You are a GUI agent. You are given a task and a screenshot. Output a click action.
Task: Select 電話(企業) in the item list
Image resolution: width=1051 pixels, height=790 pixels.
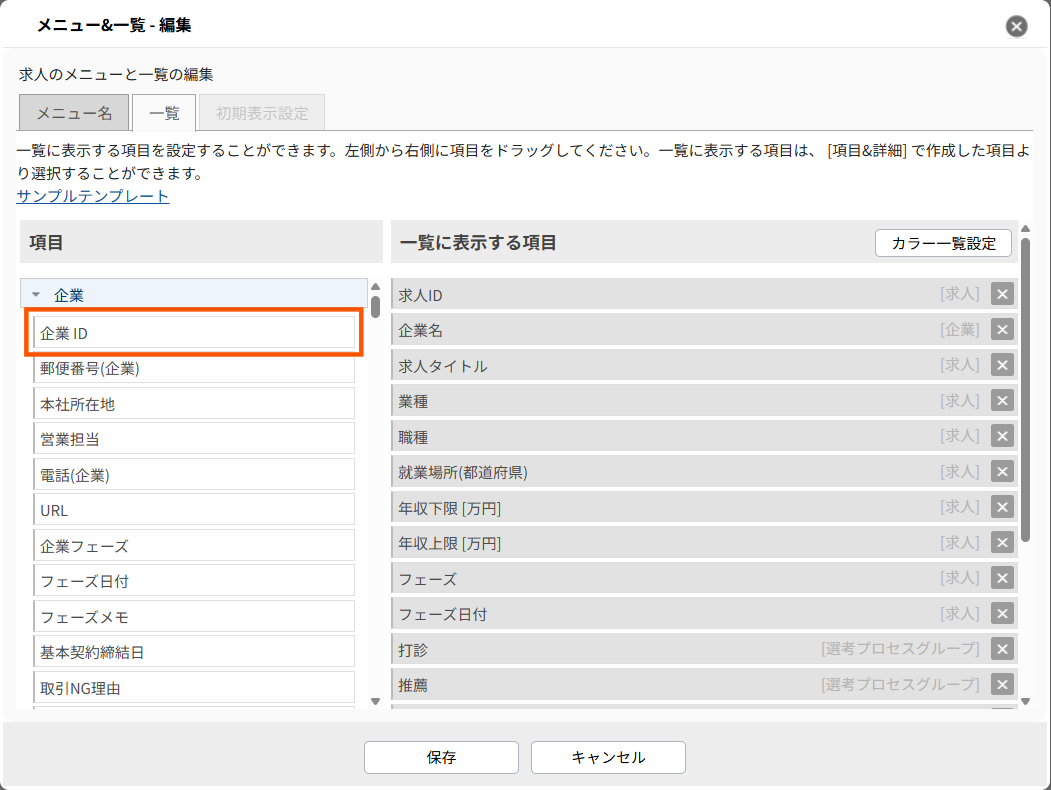[194, 475]
